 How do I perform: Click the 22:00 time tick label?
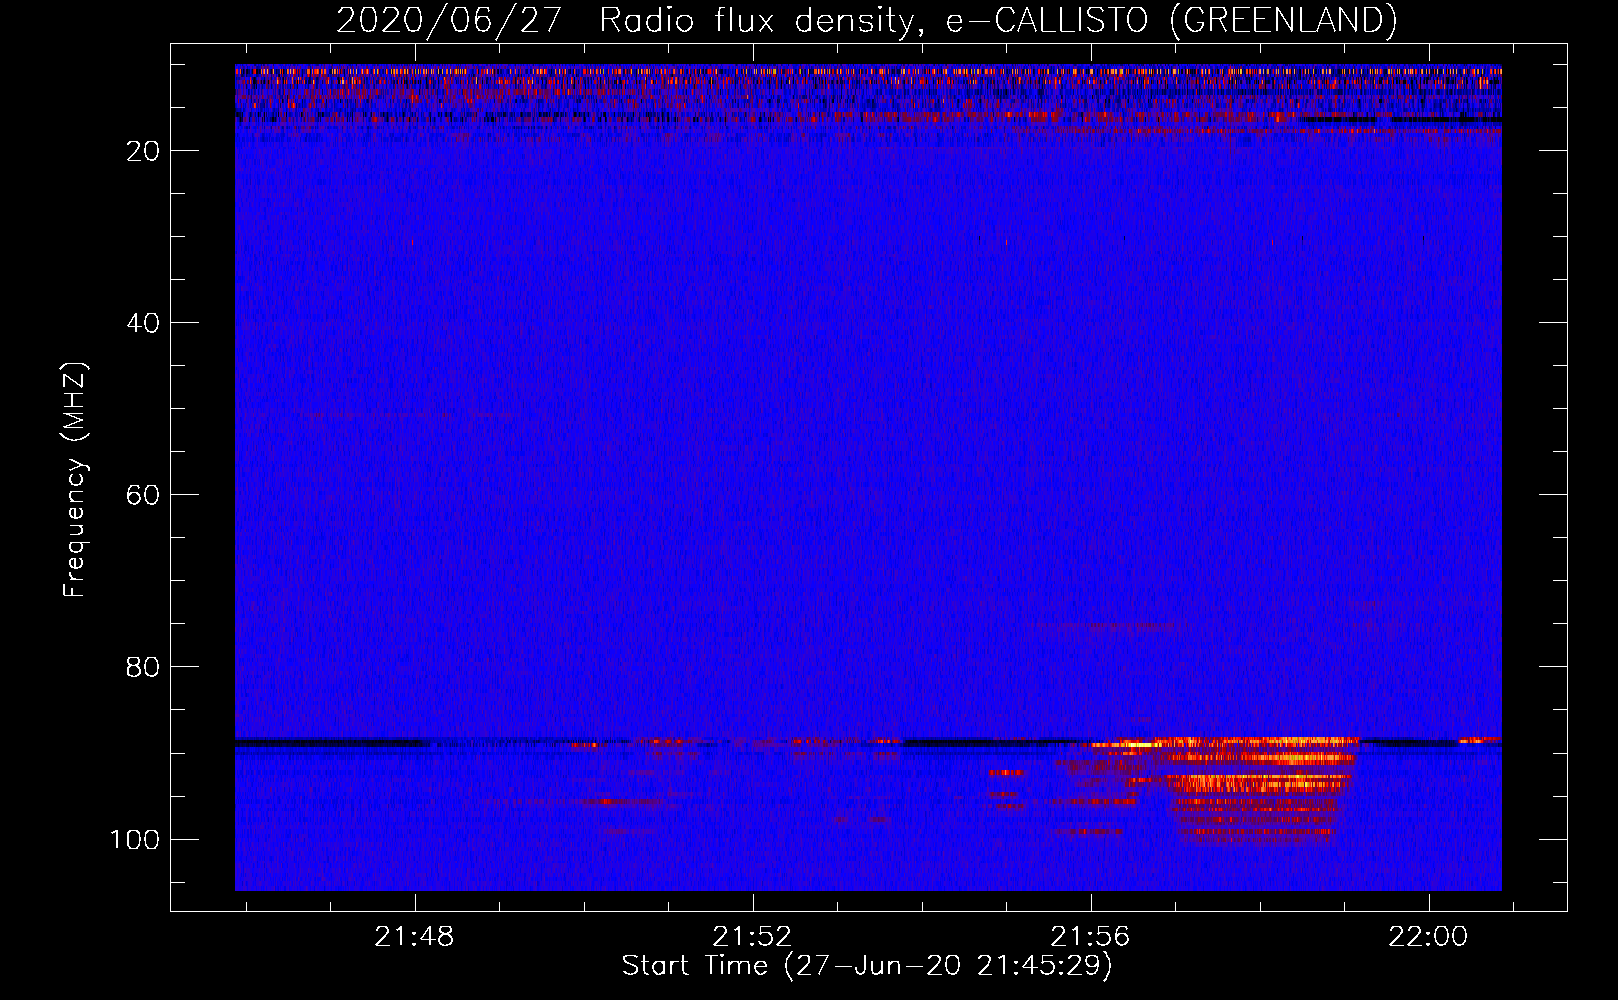(x=1428, y=937)
